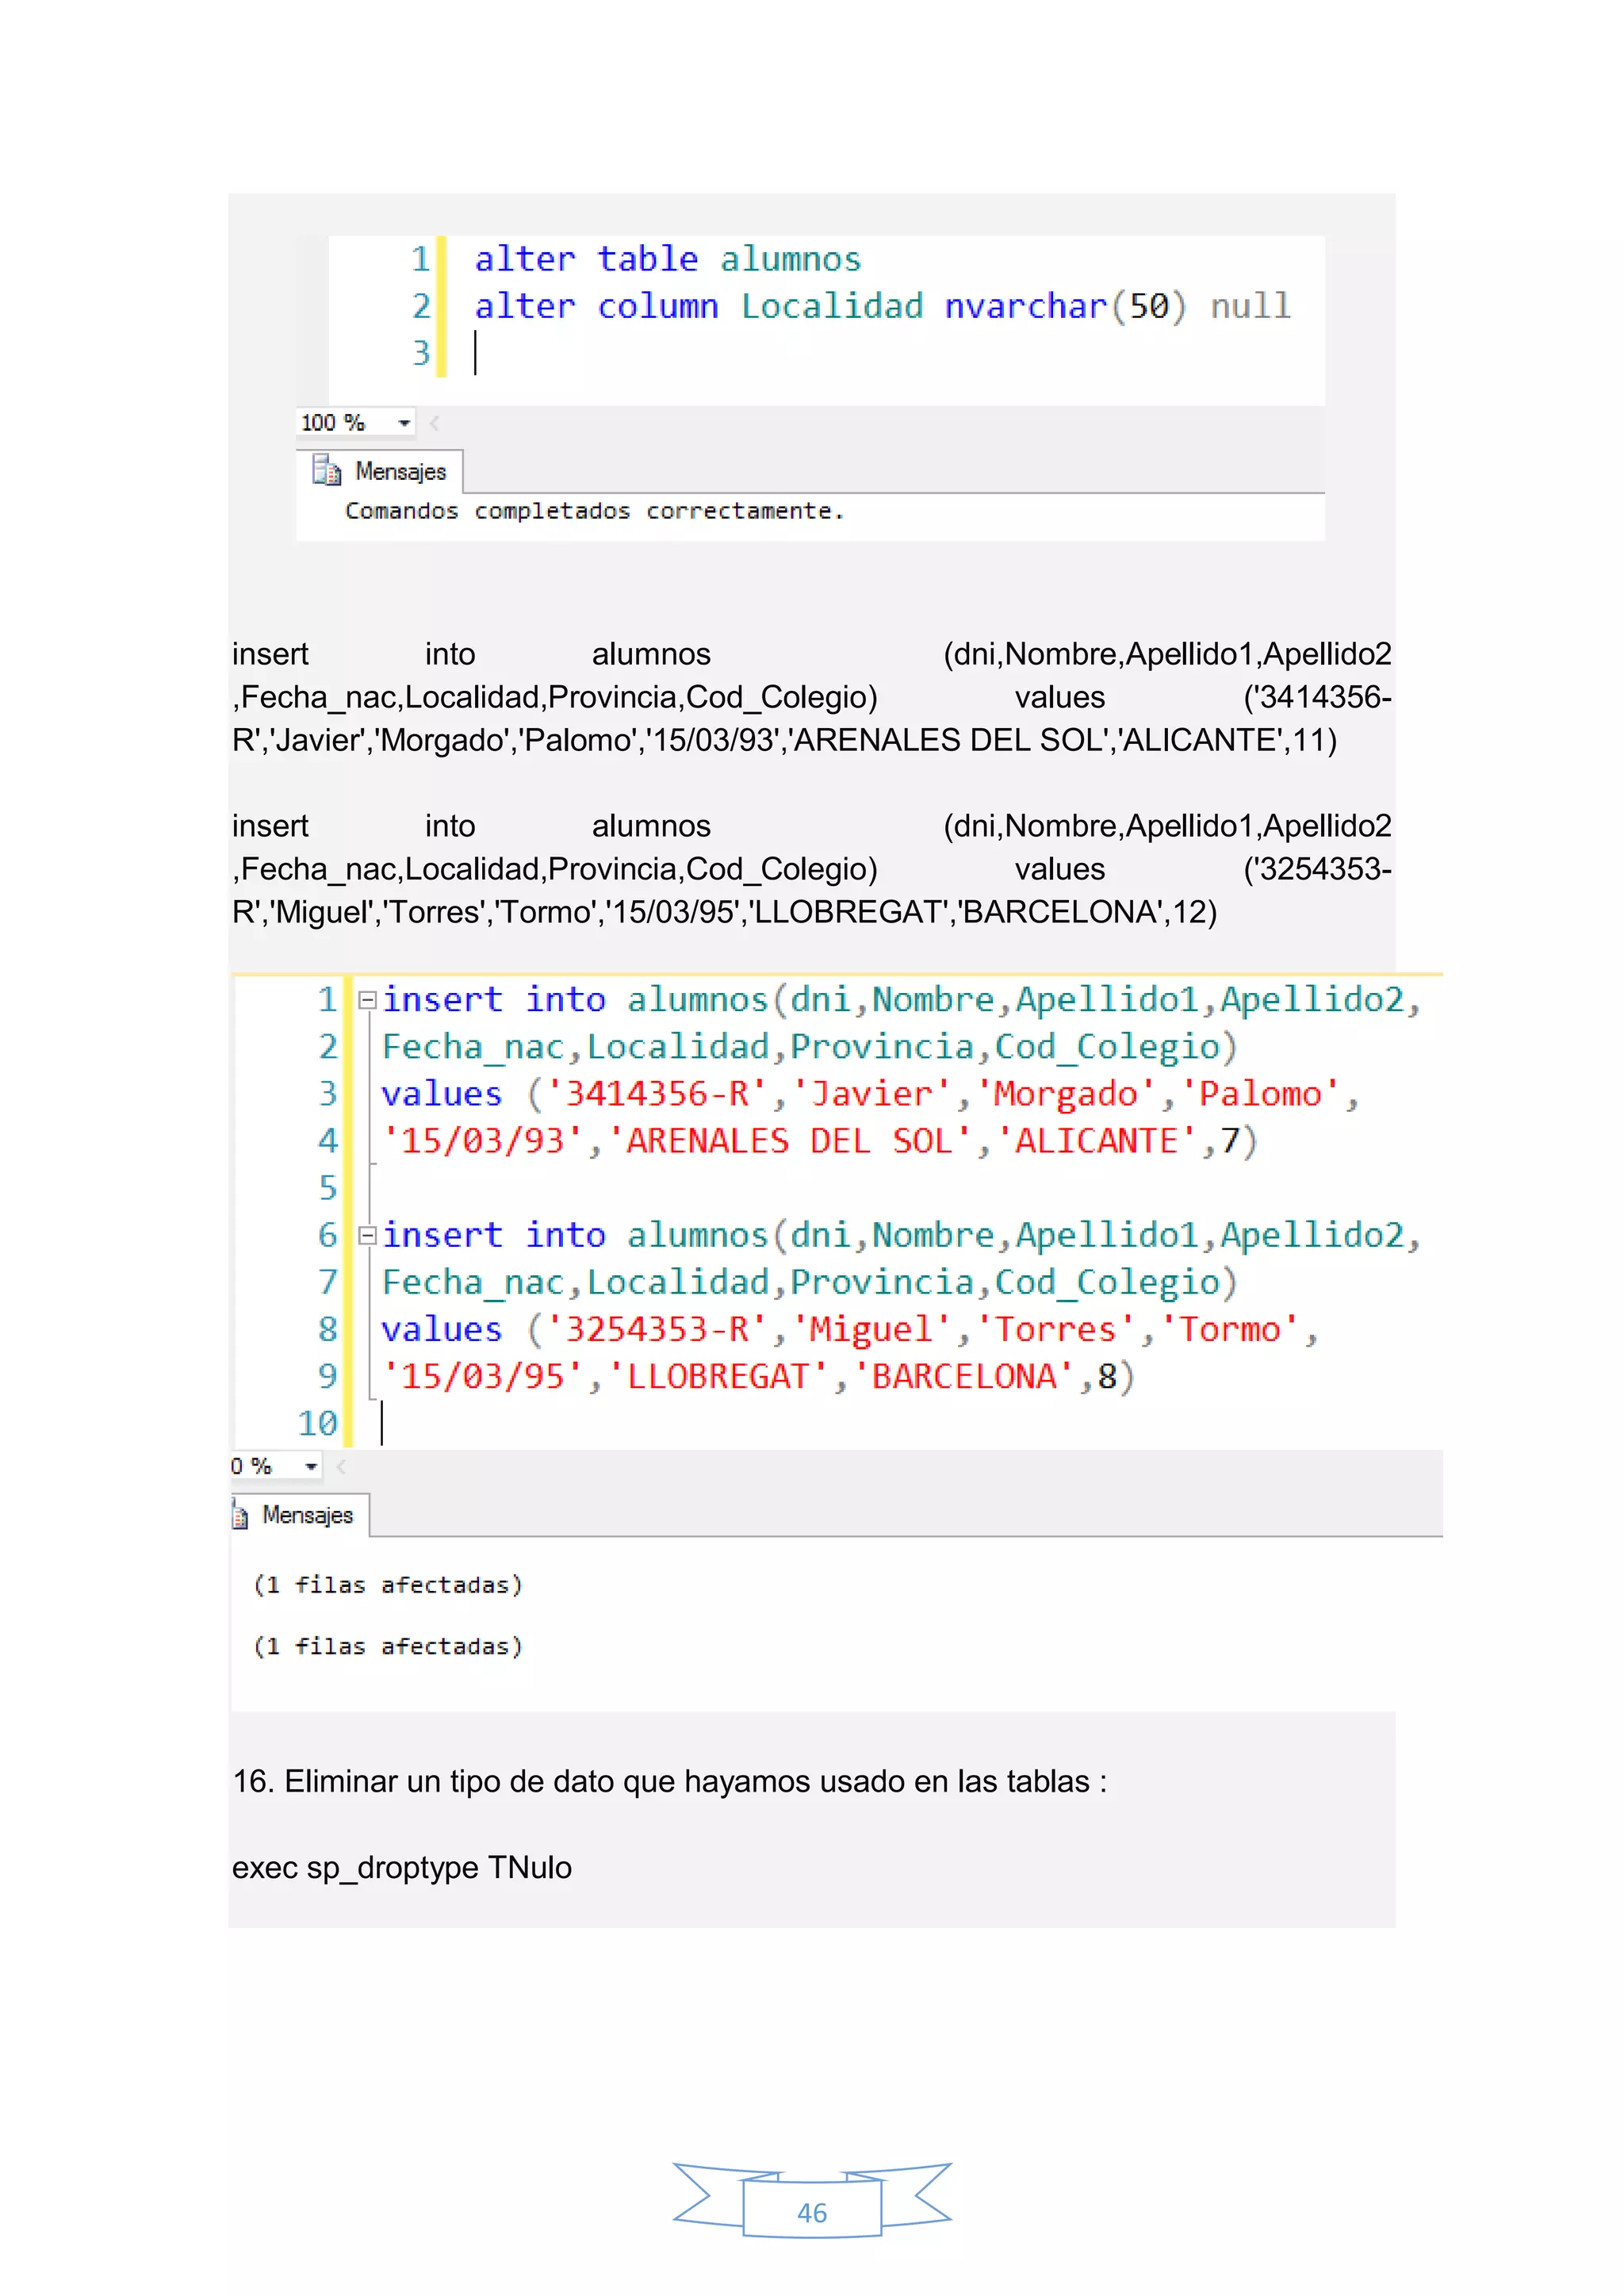This screenshot has width=1624, height=2296.
Task: Click page number 46 banner
Action: pos(812,2212)
